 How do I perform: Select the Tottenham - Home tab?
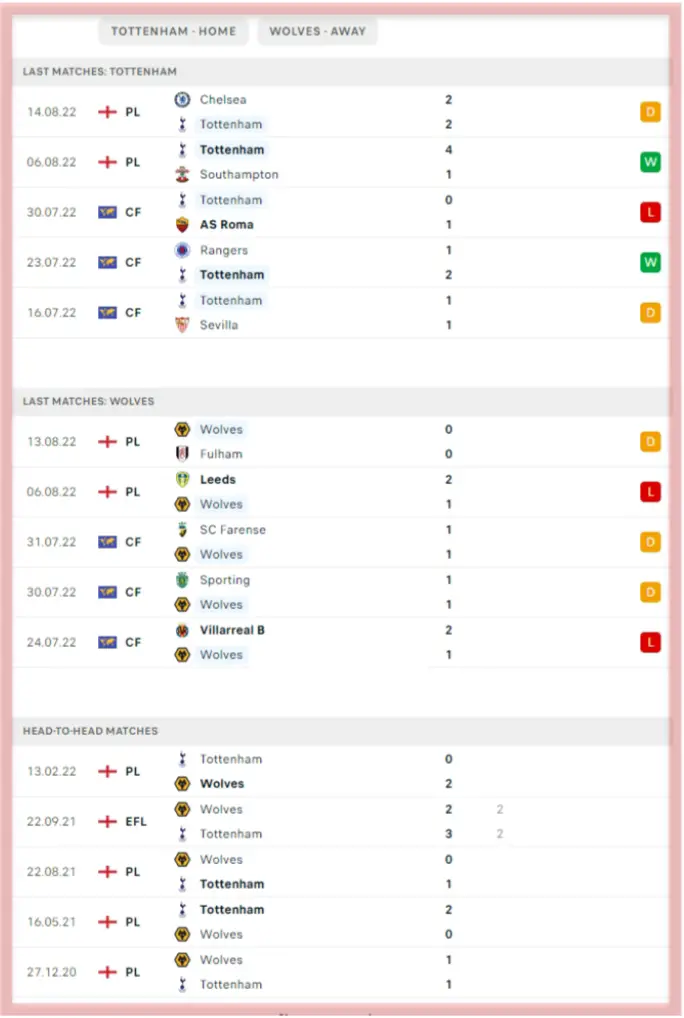(x=173, y=31)
